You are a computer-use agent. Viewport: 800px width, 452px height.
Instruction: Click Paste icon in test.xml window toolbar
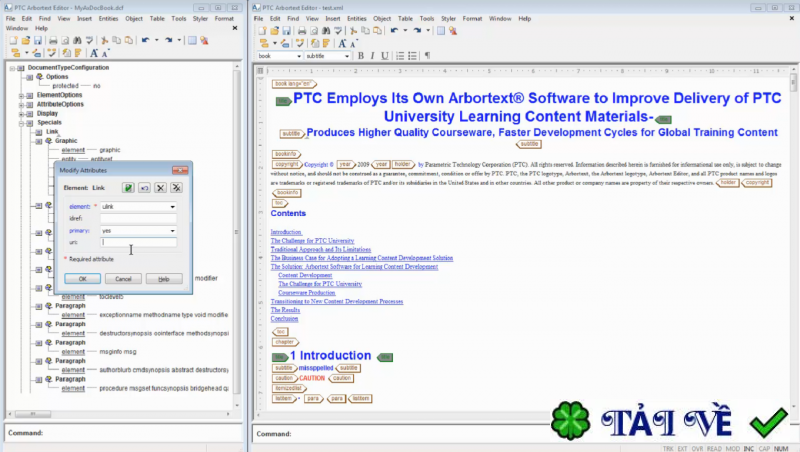378,31
